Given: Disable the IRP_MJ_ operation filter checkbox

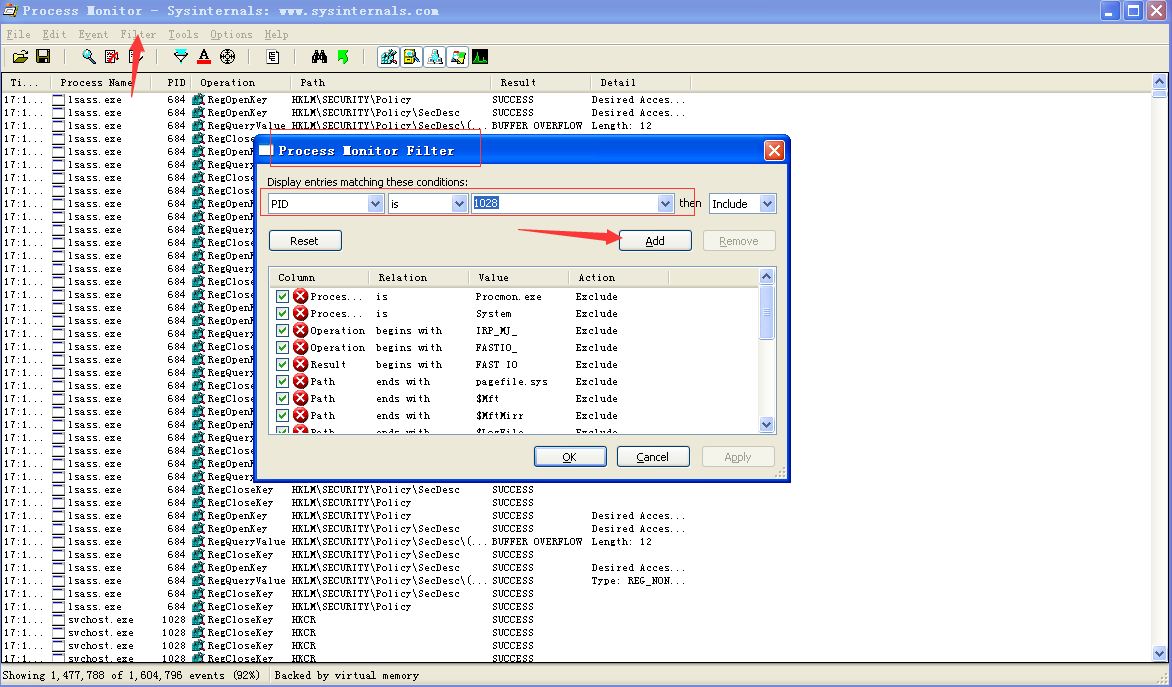Looking at the screenshot, I should point(283,330).
